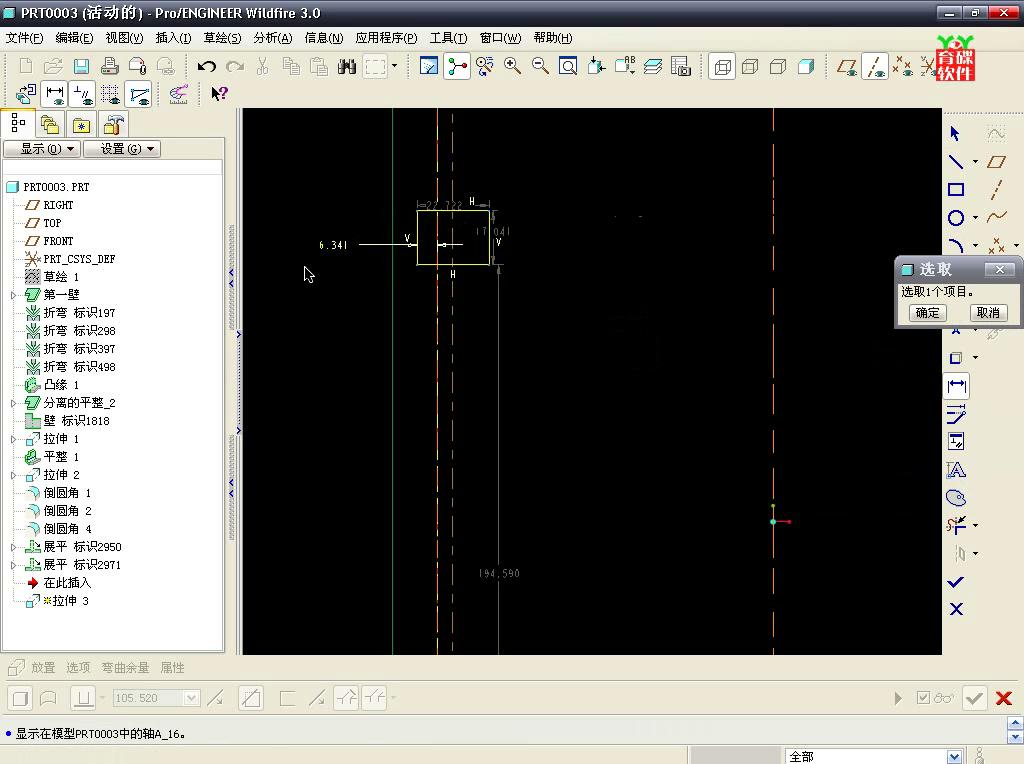Click 取消 in the 选取 dialog
1024x764 pixels.
pyautogui.click(x=987, y=313)
